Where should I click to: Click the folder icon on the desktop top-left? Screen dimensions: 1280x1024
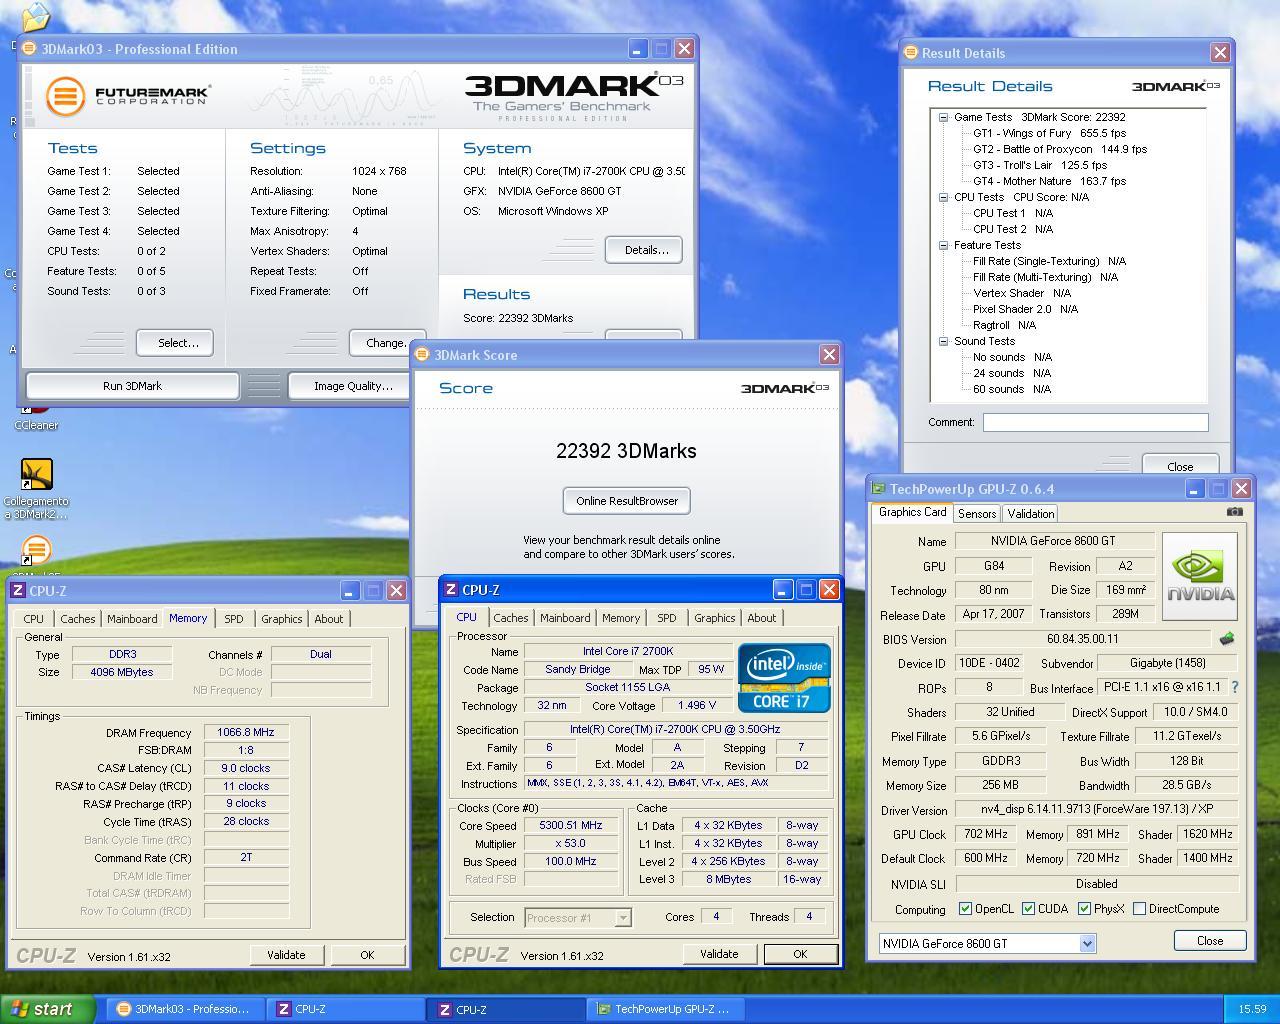coord(36,17)
